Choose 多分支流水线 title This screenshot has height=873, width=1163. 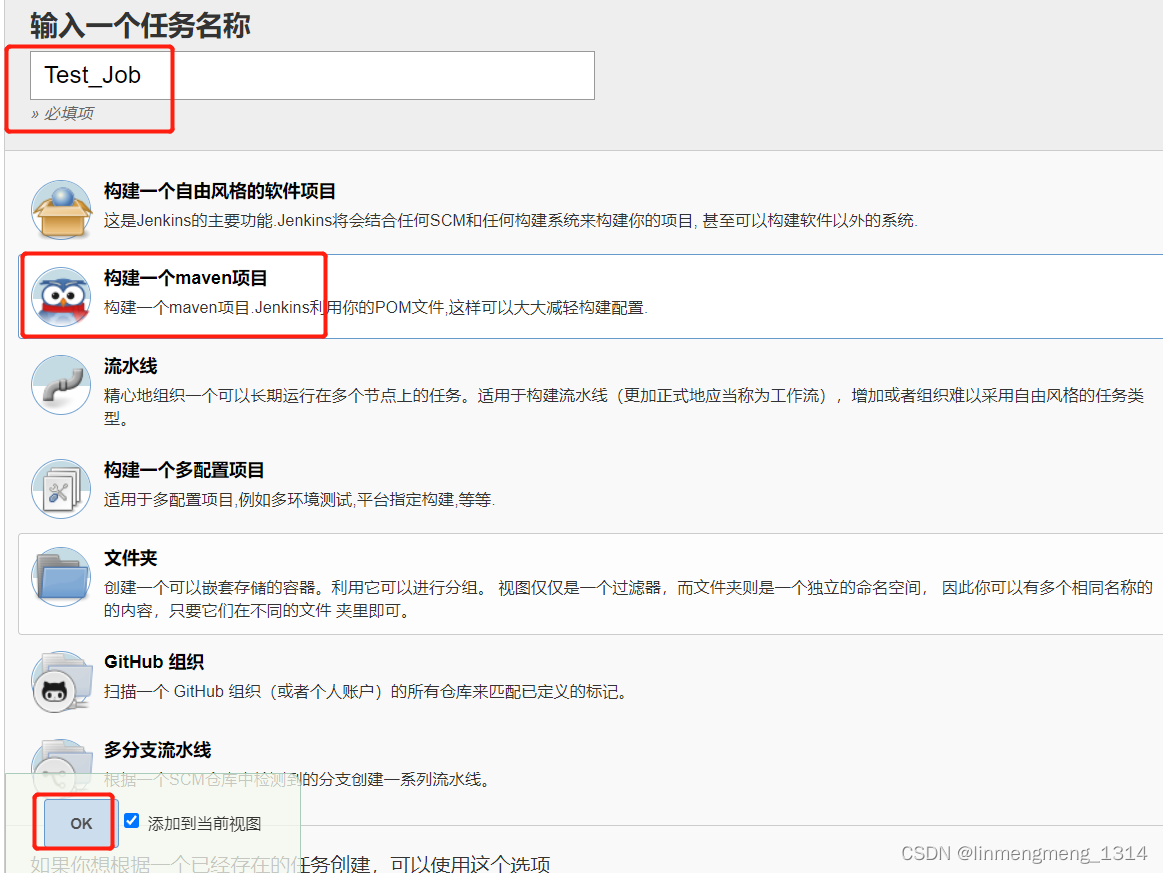(157, 750)
